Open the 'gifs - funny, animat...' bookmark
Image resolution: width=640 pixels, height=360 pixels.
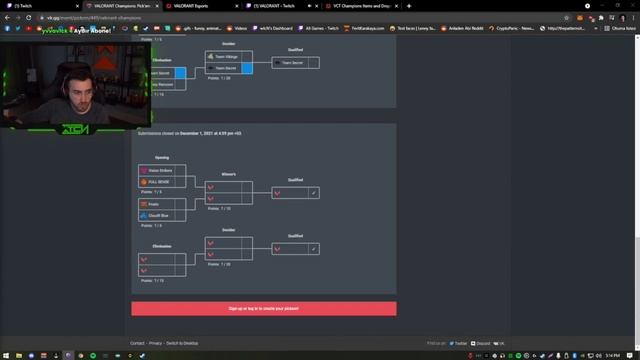coord(198,28)
